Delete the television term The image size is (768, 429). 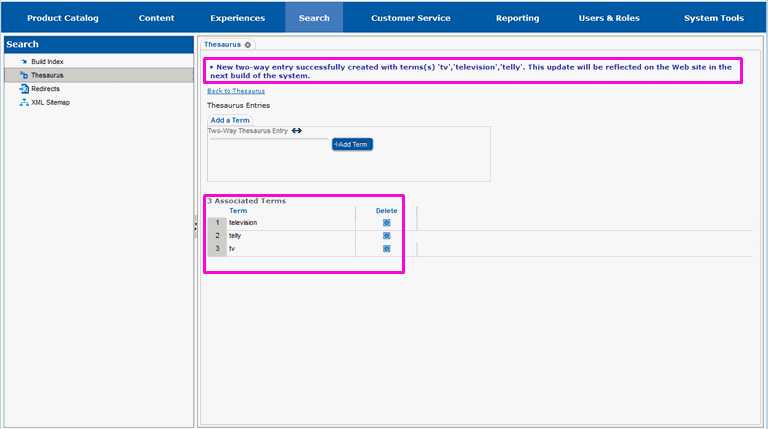pyautogui.click(x=386, y=223)
